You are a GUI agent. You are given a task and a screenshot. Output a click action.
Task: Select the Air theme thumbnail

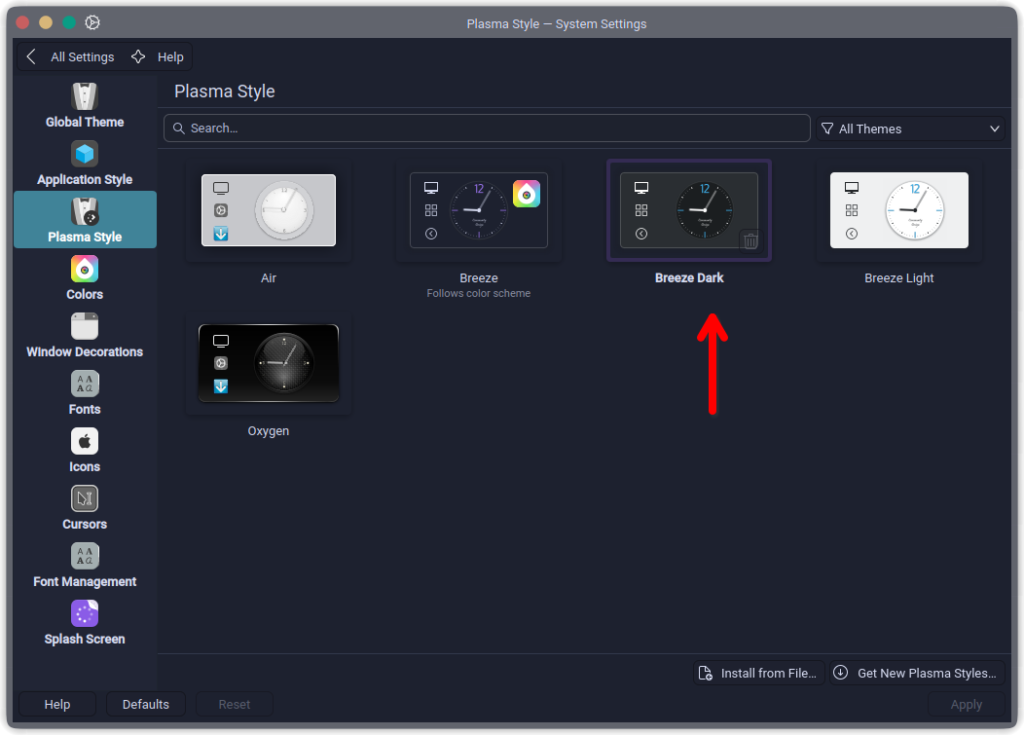[x=268, y=210]
